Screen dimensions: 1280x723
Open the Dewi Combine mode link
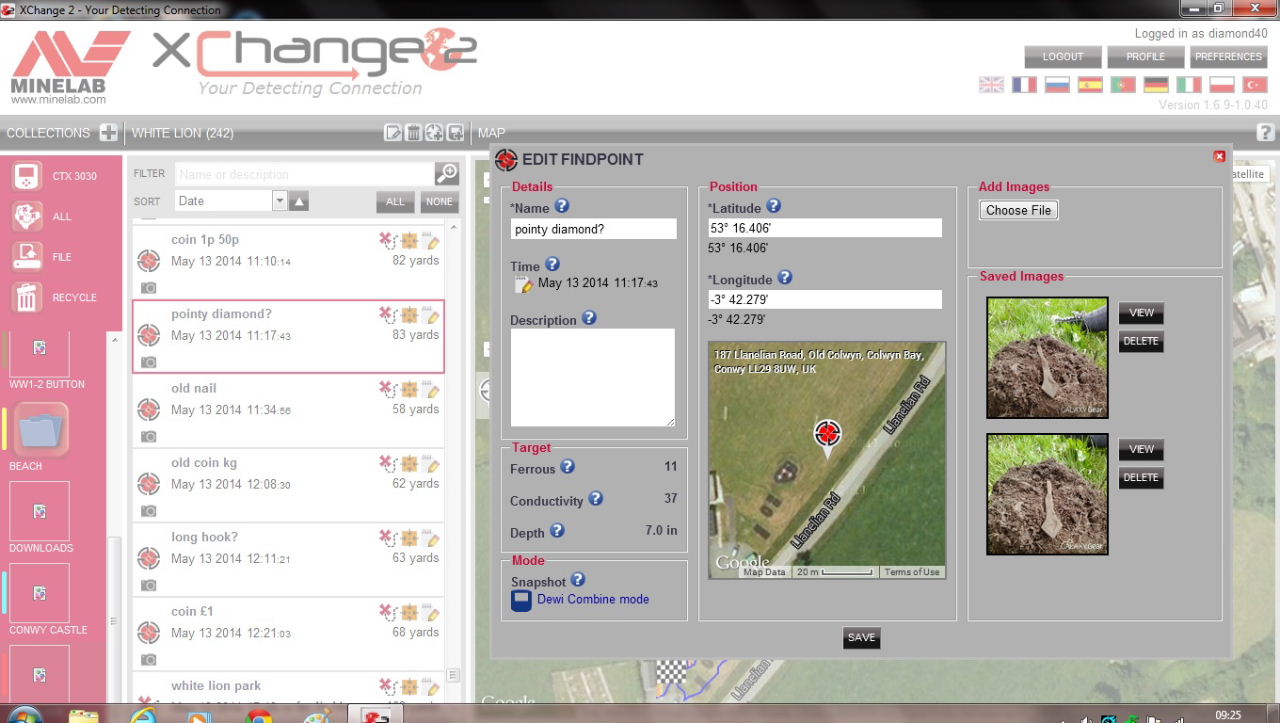593,599
